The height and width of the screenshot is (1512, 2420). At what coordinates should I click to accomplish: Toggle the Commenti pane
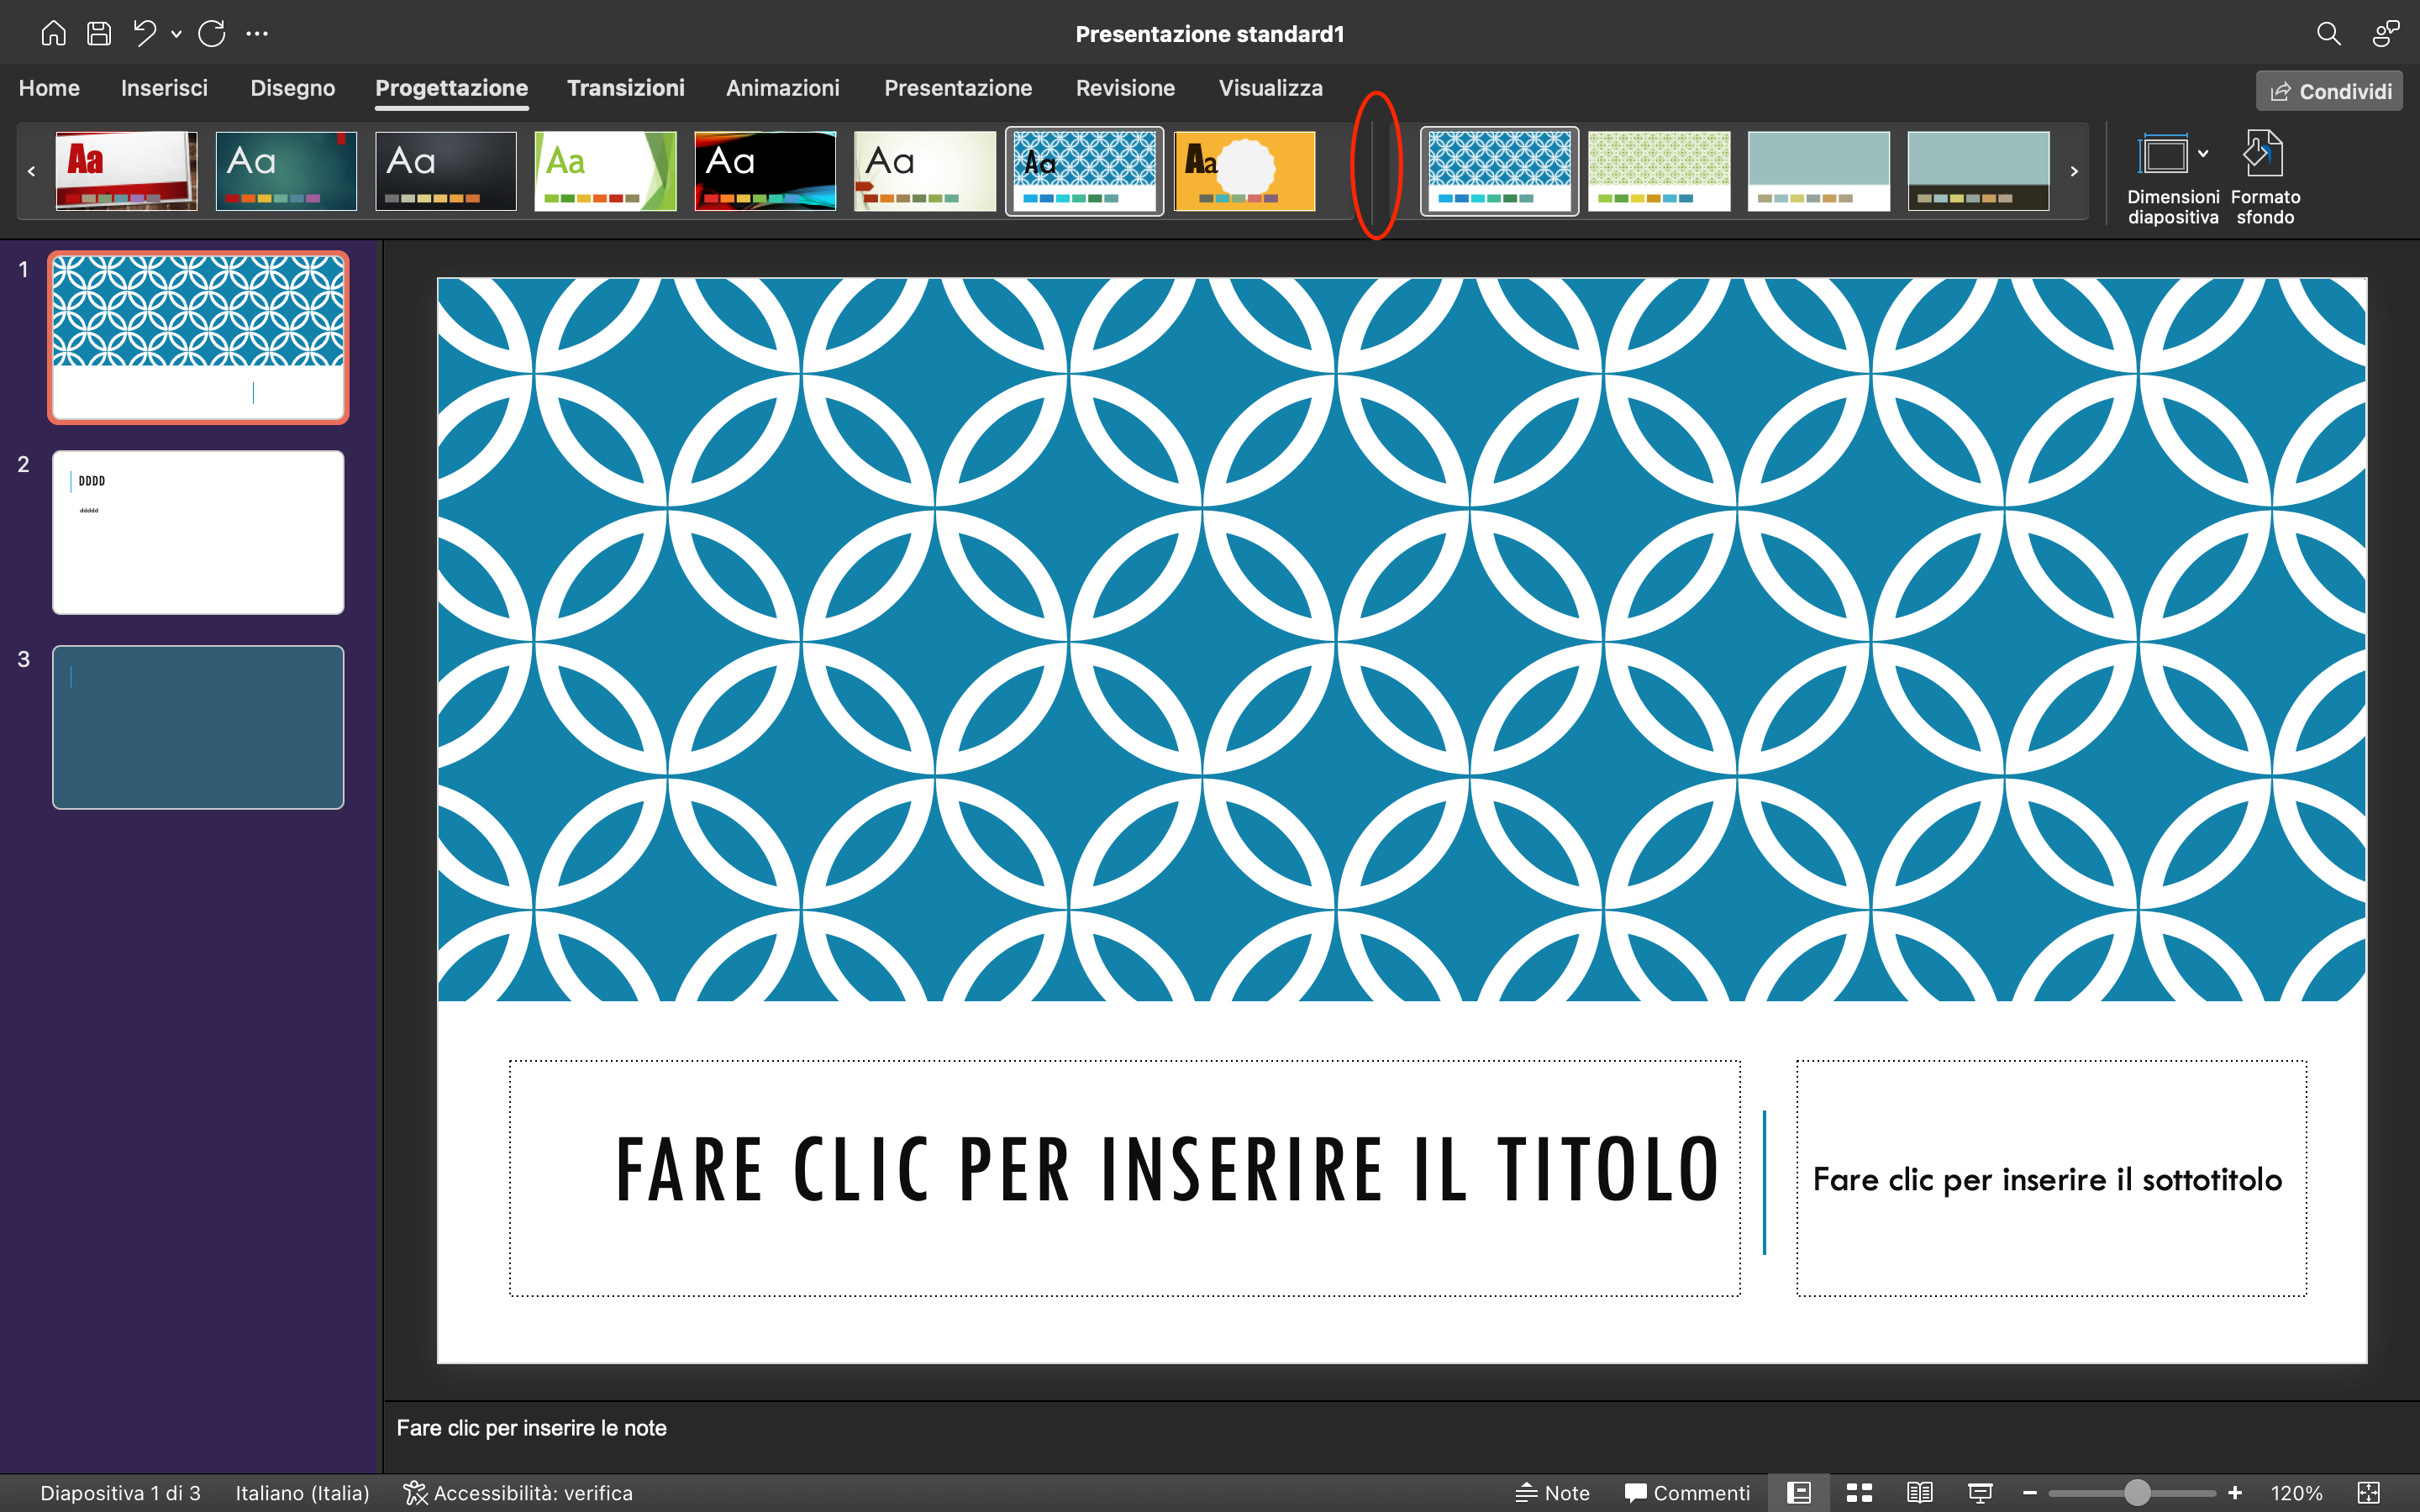pyautogui.click(x=1687, y=1492)
